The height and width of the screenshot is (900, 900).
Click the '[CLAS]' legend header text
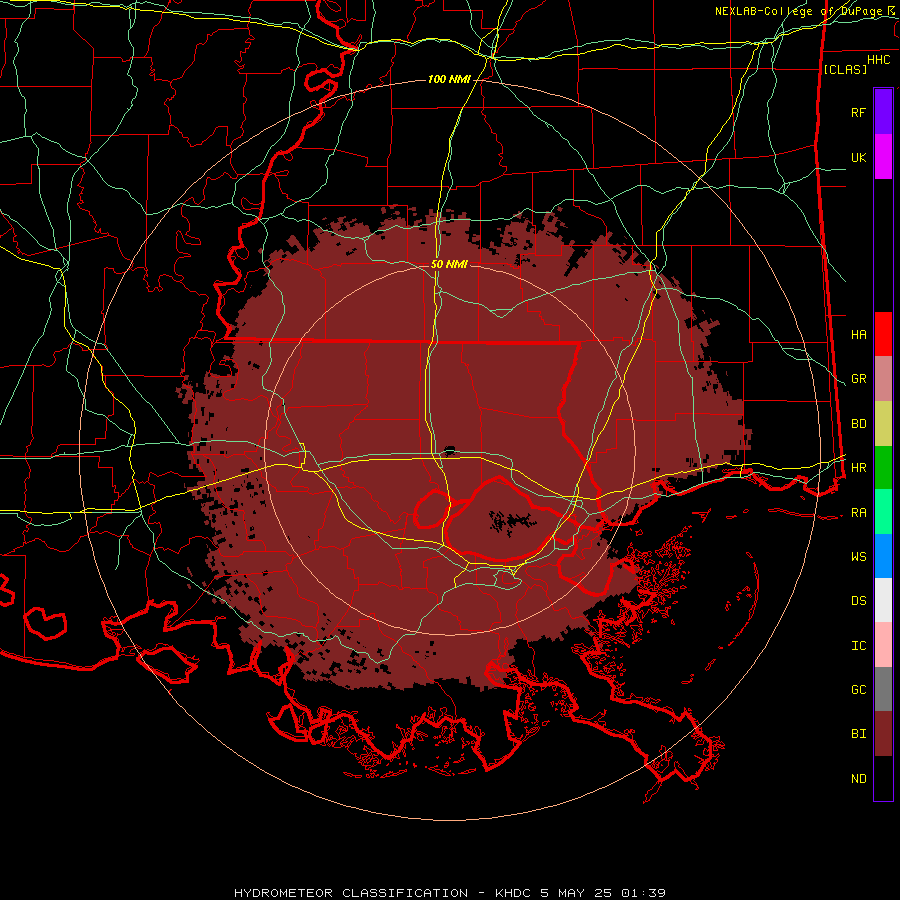click(845, 69)
